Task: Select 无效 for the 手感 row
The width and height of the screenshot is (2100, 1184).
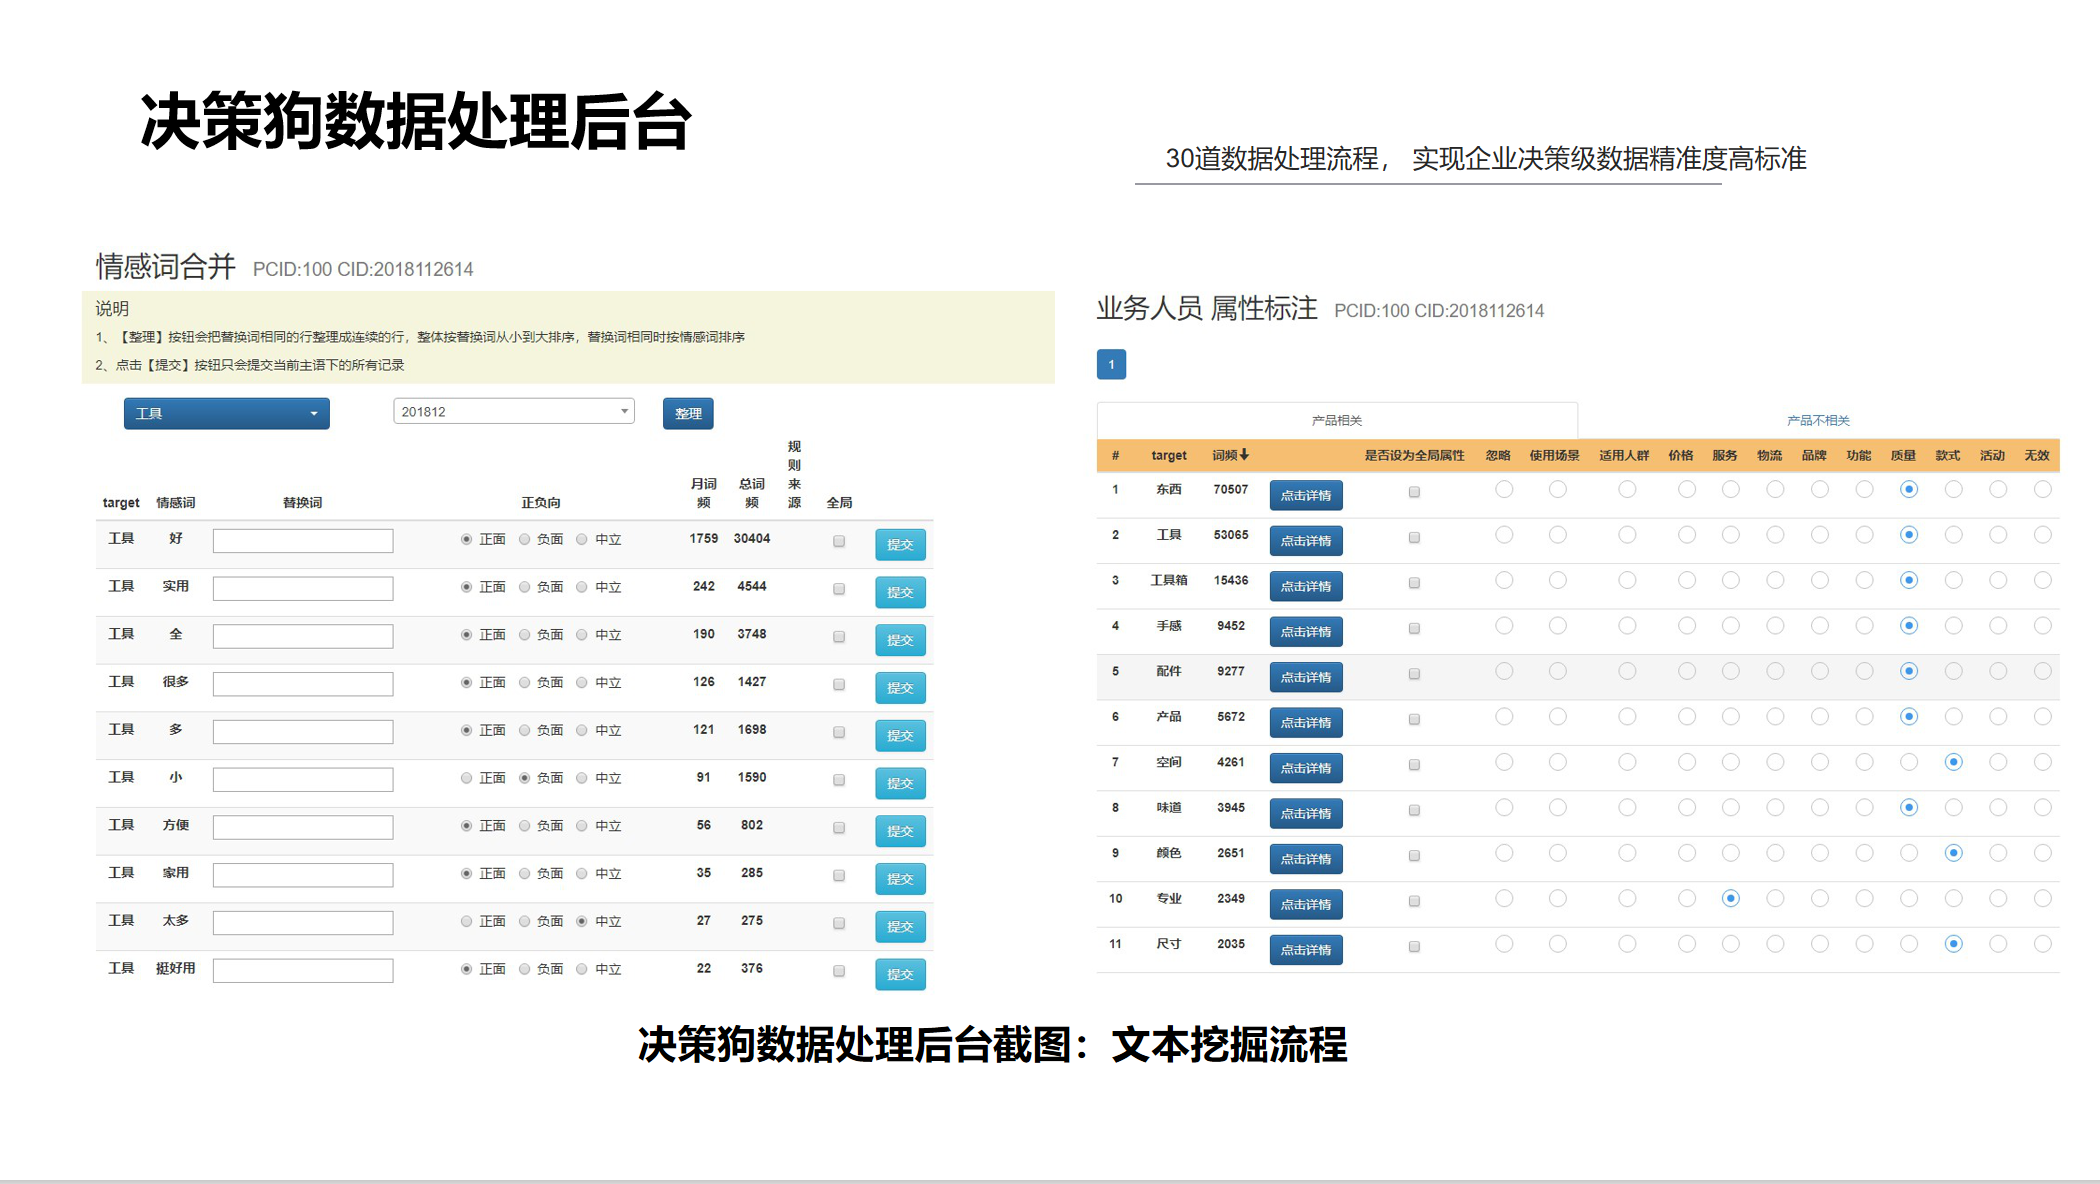Action: tap(2043, 626)
